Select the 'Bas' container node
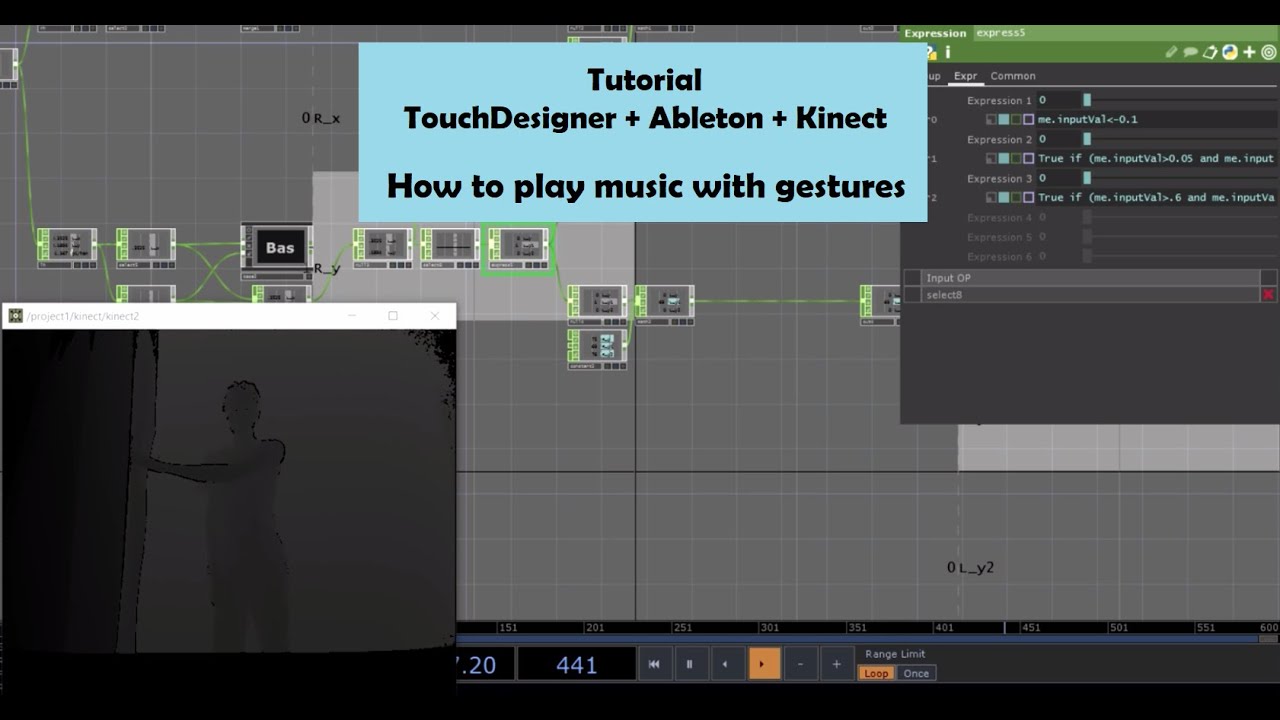 pyautogui.click(x=279, y=249)
